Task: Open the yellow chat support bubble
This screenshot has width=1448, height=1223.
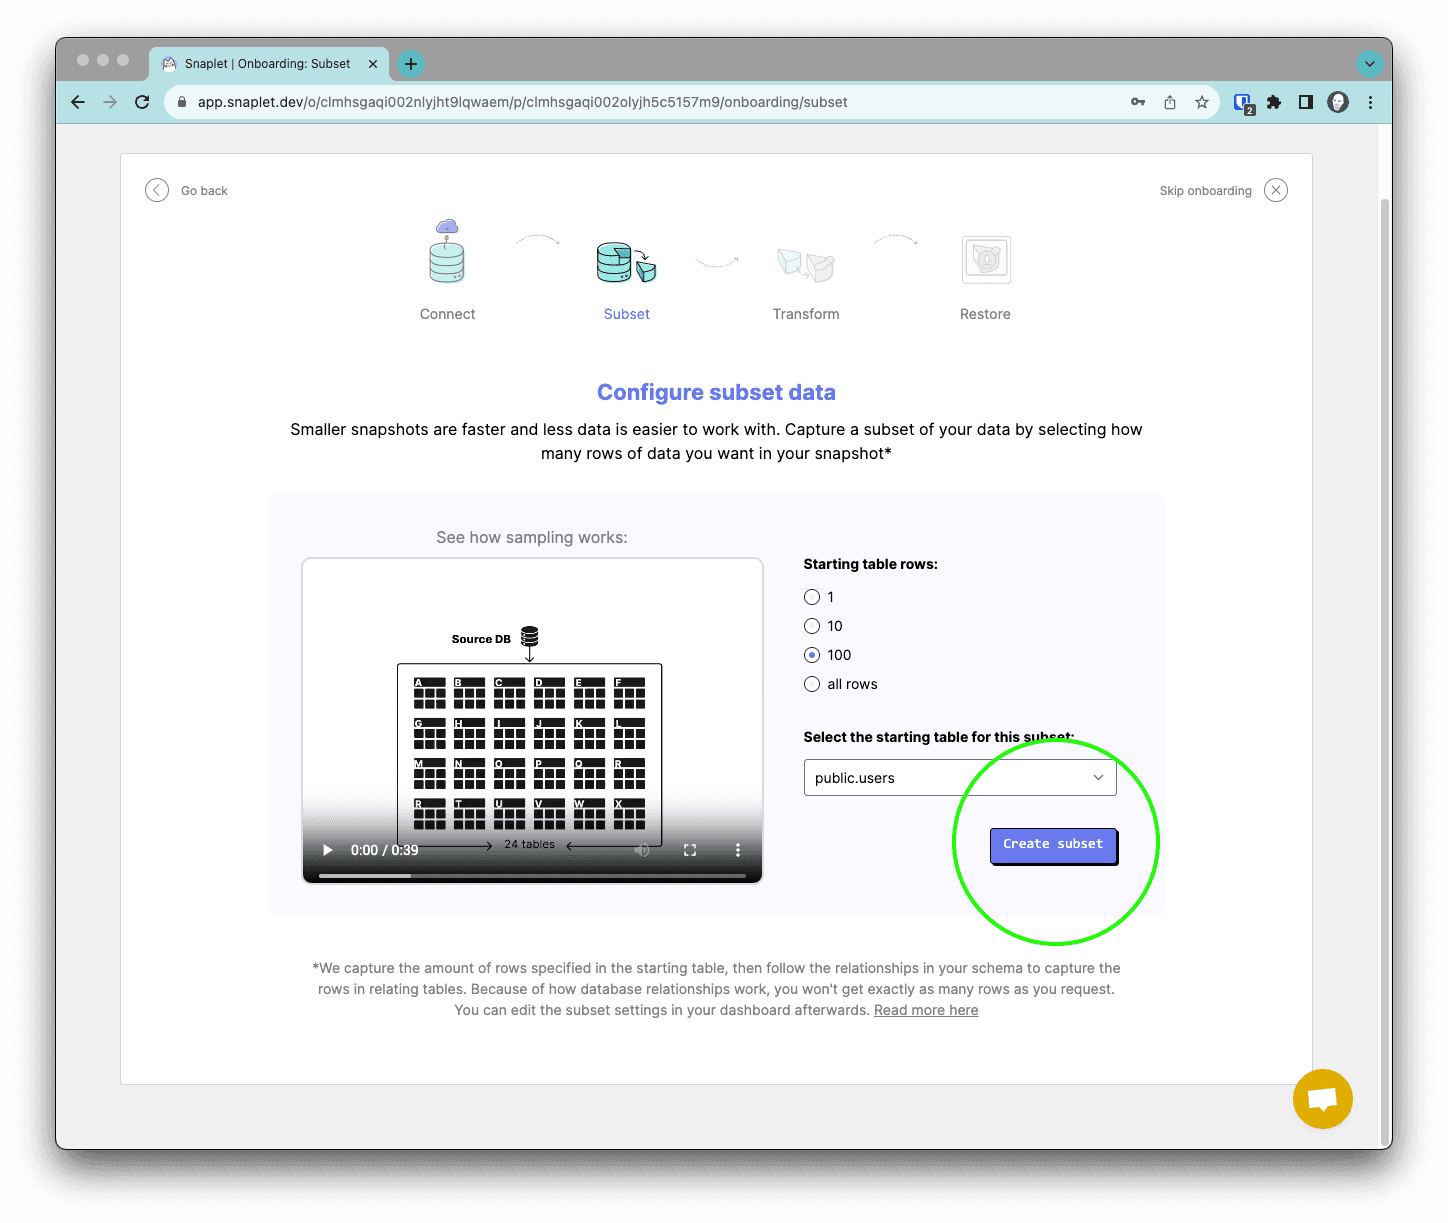Action: (1322, 1099)
